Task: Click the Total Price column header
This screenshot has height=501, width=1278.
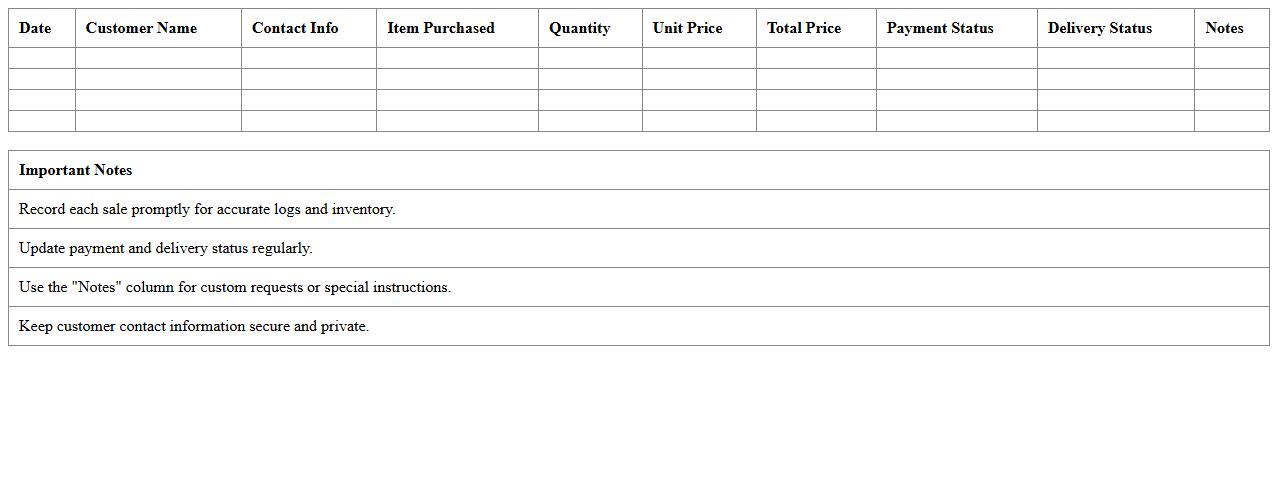Action: [804, 28]
